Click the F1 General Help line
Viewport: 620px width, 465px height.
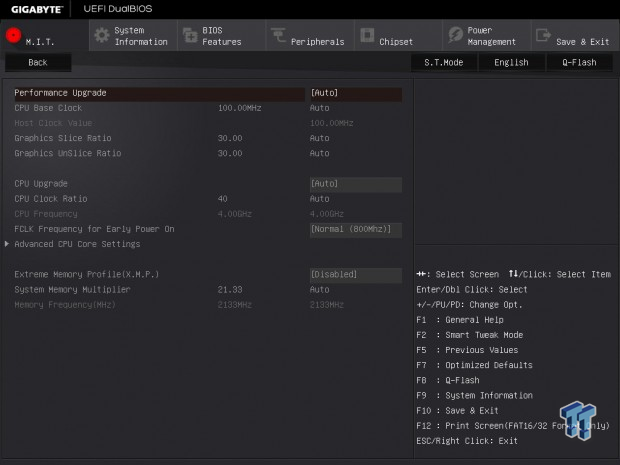(x=460, y=320)
